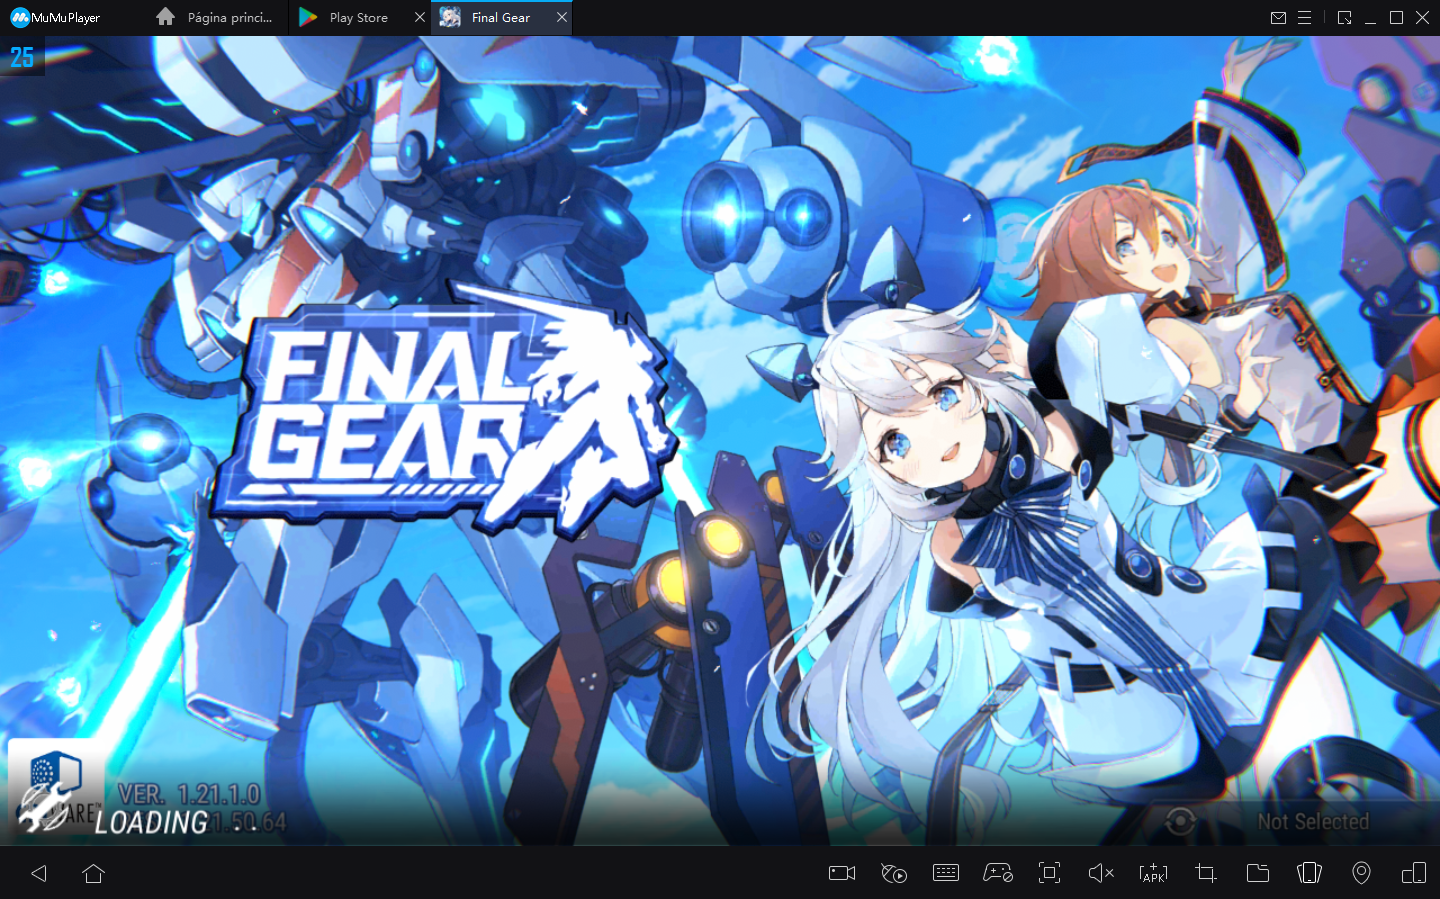Image resolution: width=1440 pixels, height=899 pixels.
Task: Open the keyboard mapping editor
Action: click(x=945, y=873)
